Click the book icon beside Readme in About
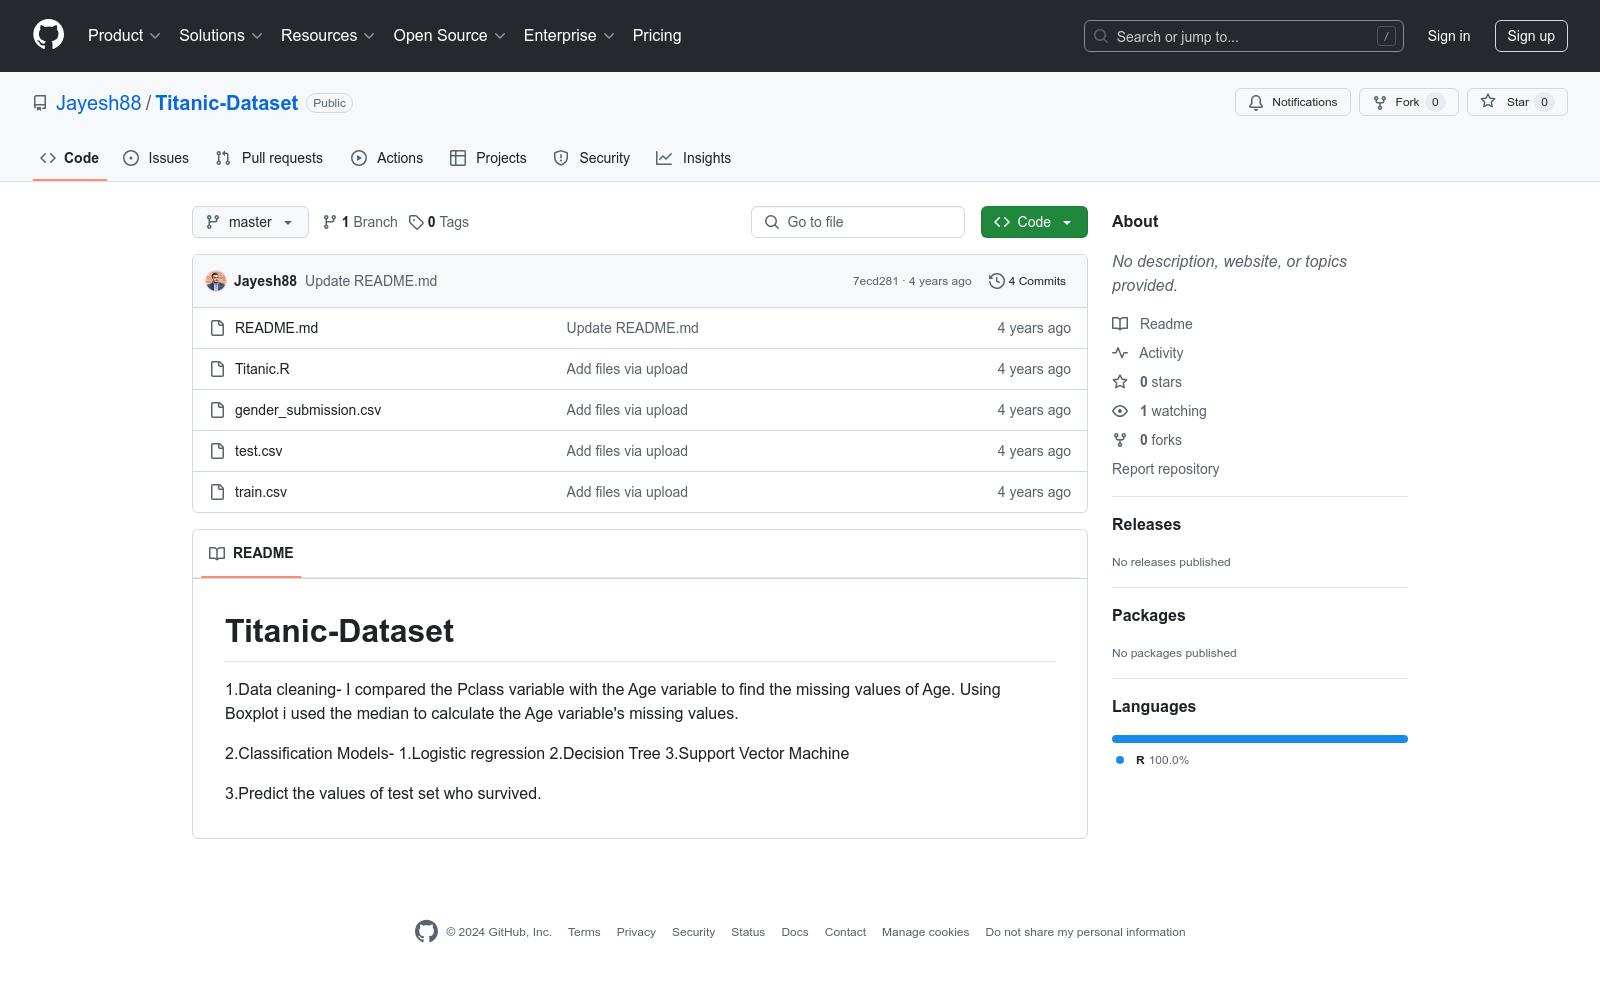 (1120, 324)
